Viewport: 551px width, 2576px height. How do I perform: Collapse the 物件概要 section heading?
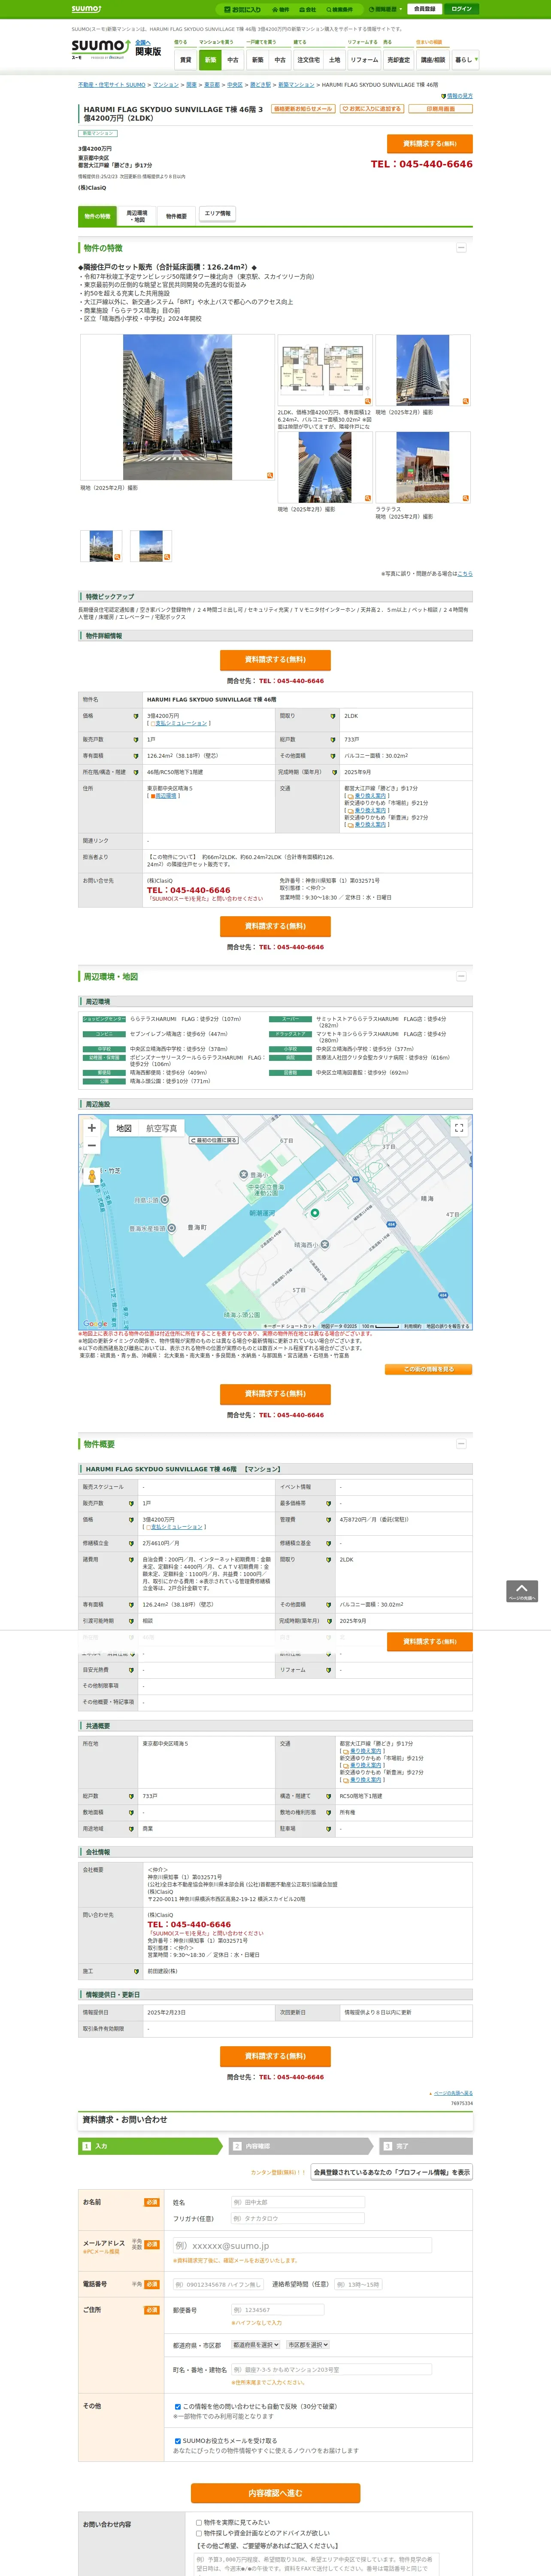pyautogui.click(x=461, y=1444)
